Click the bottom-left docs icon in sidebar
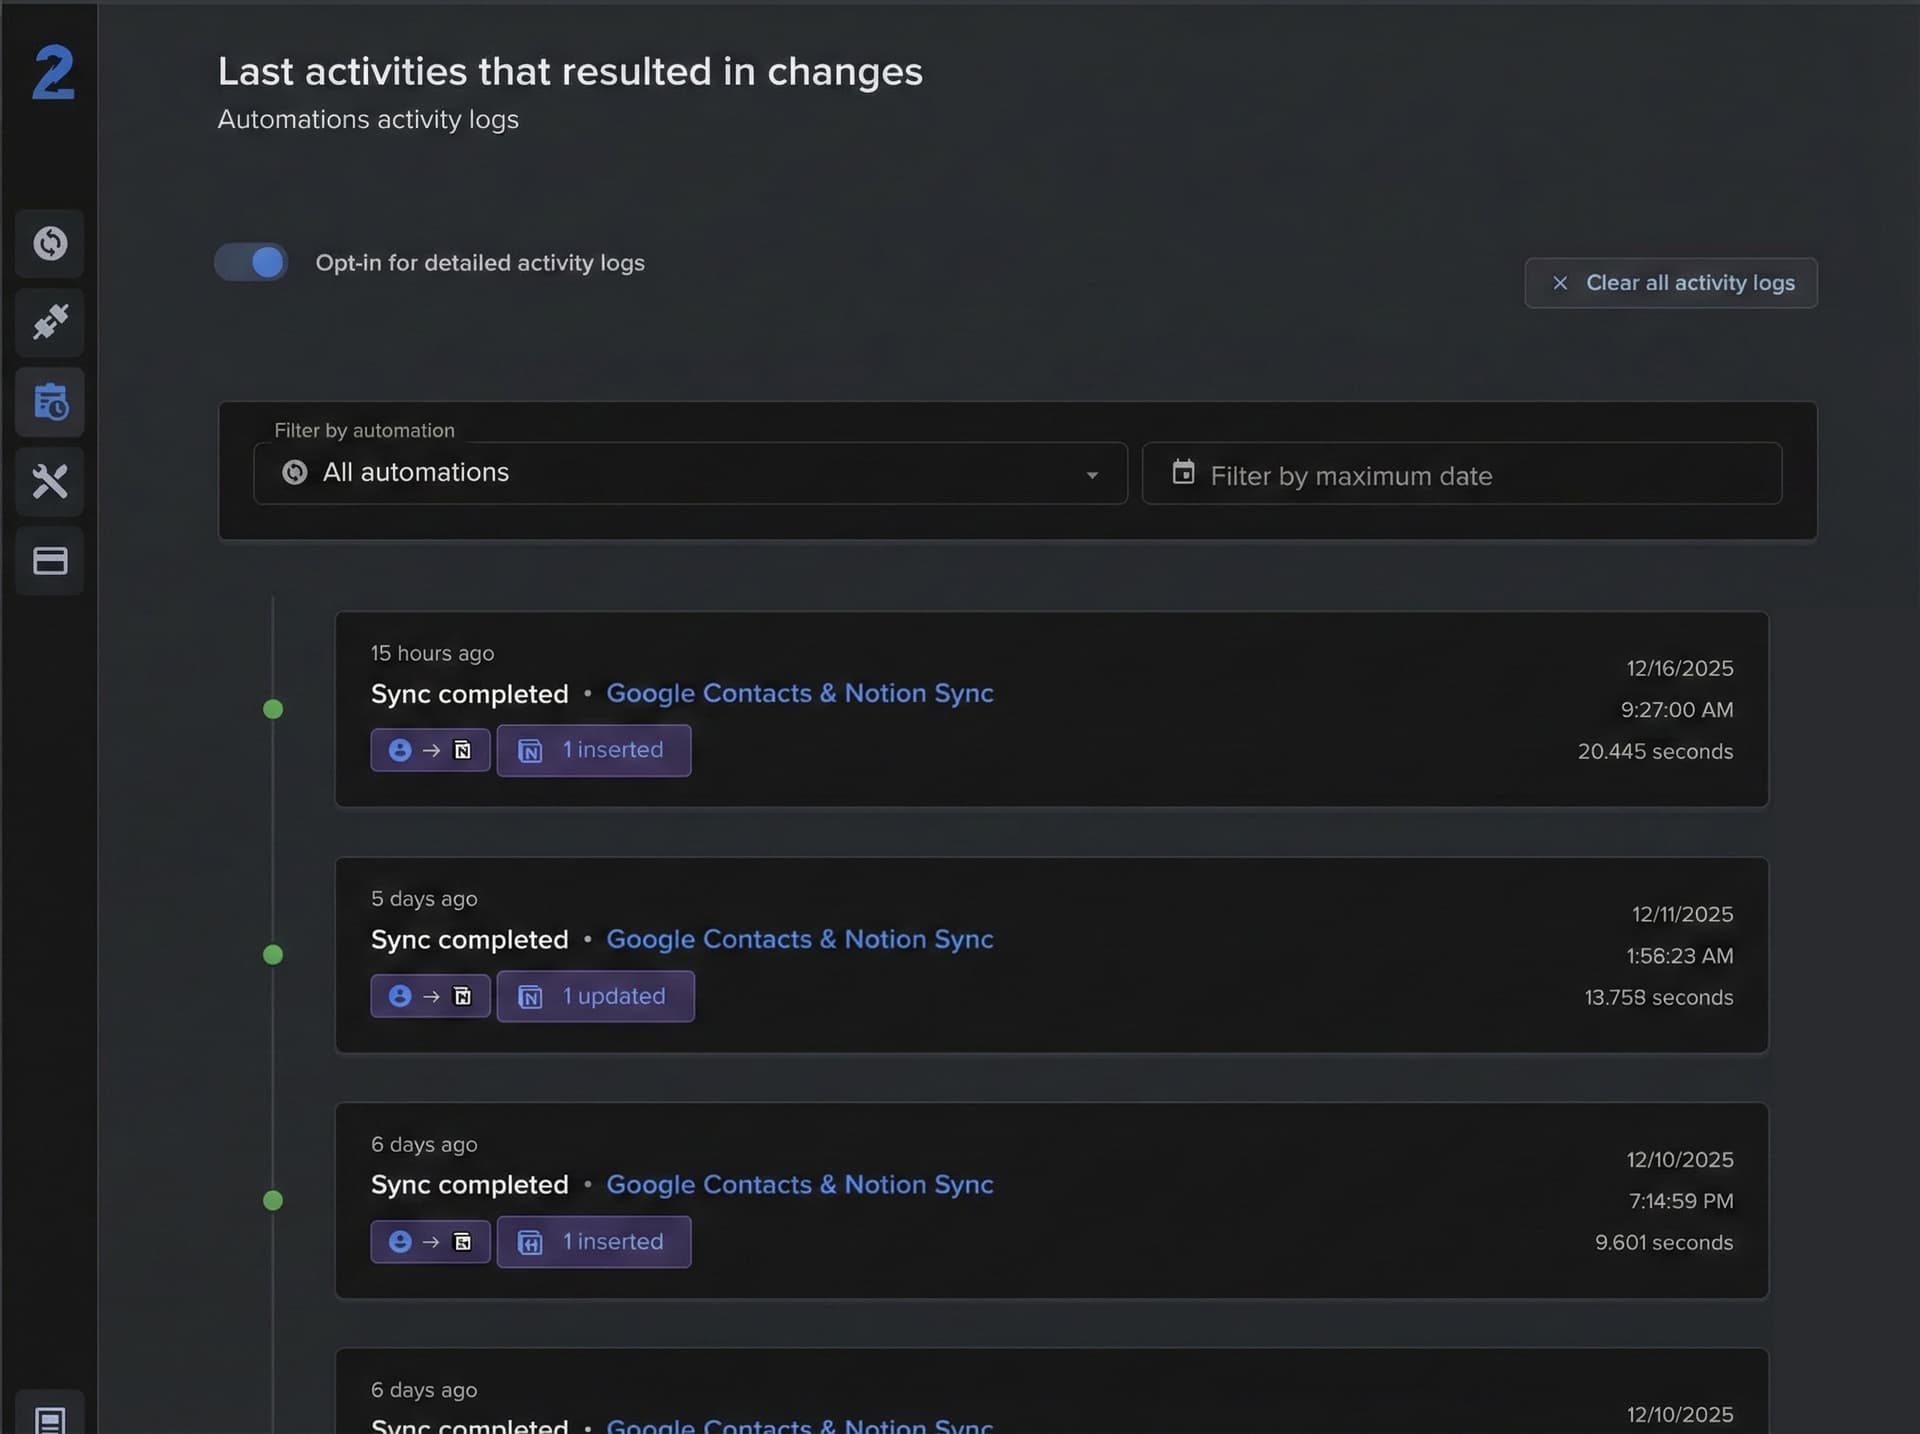Viewport: 1920px width, 1434px height. pyautogui.click(x=50, y=1418)
